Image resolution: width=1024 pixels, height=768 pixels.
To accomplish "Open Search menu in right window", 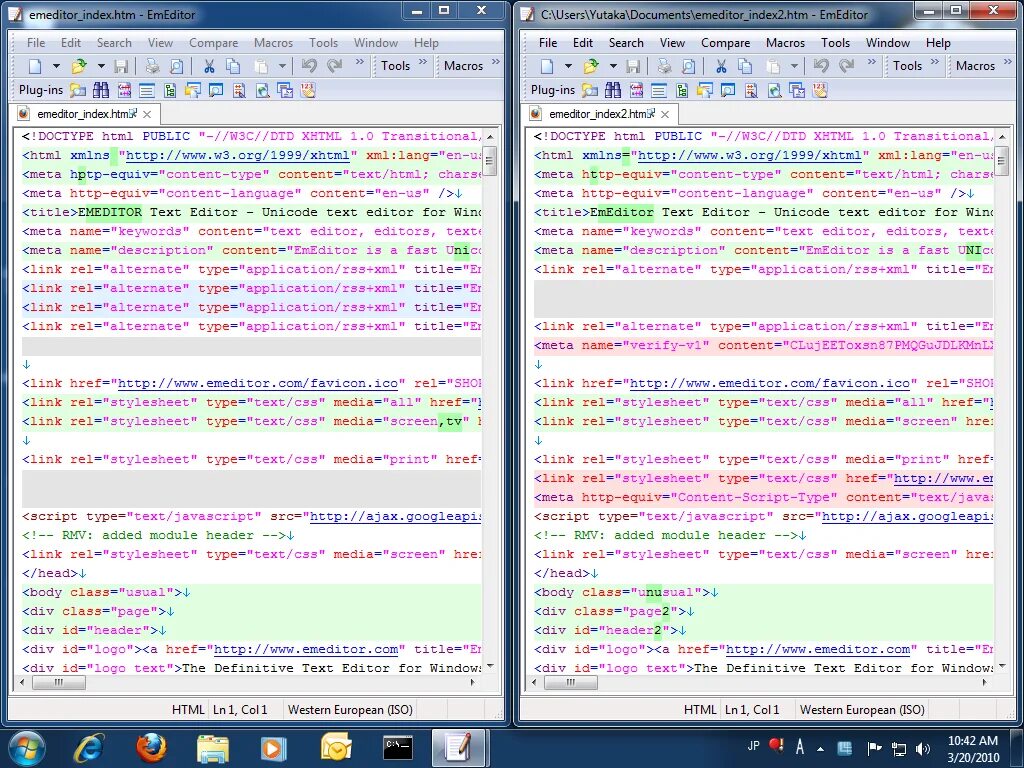I will point(626,42).
